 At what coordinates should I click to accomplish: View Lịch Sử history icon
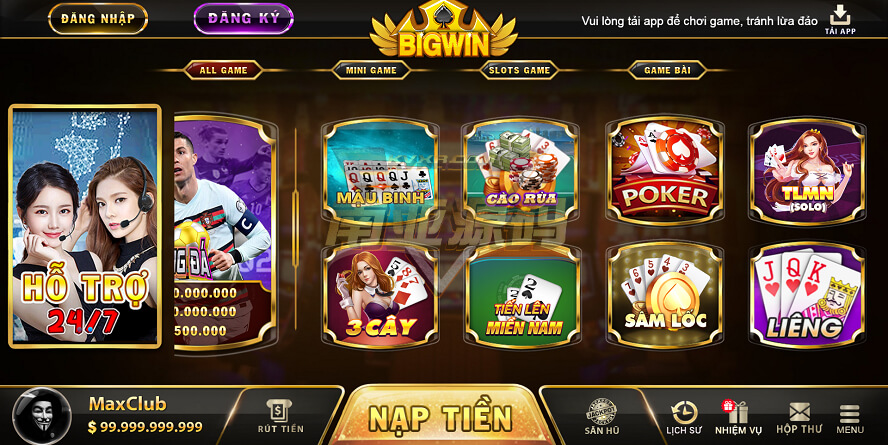(684, 418)
